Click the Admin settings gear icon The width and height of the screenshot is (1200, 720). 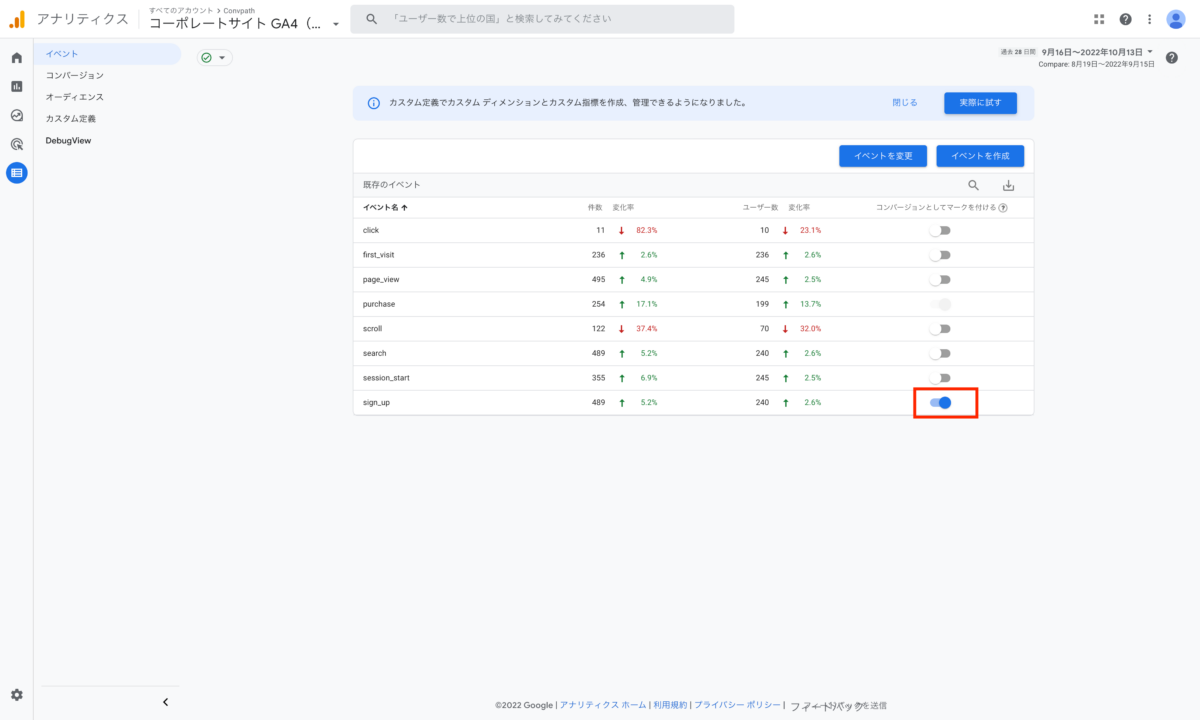click(x=17, y=695)
